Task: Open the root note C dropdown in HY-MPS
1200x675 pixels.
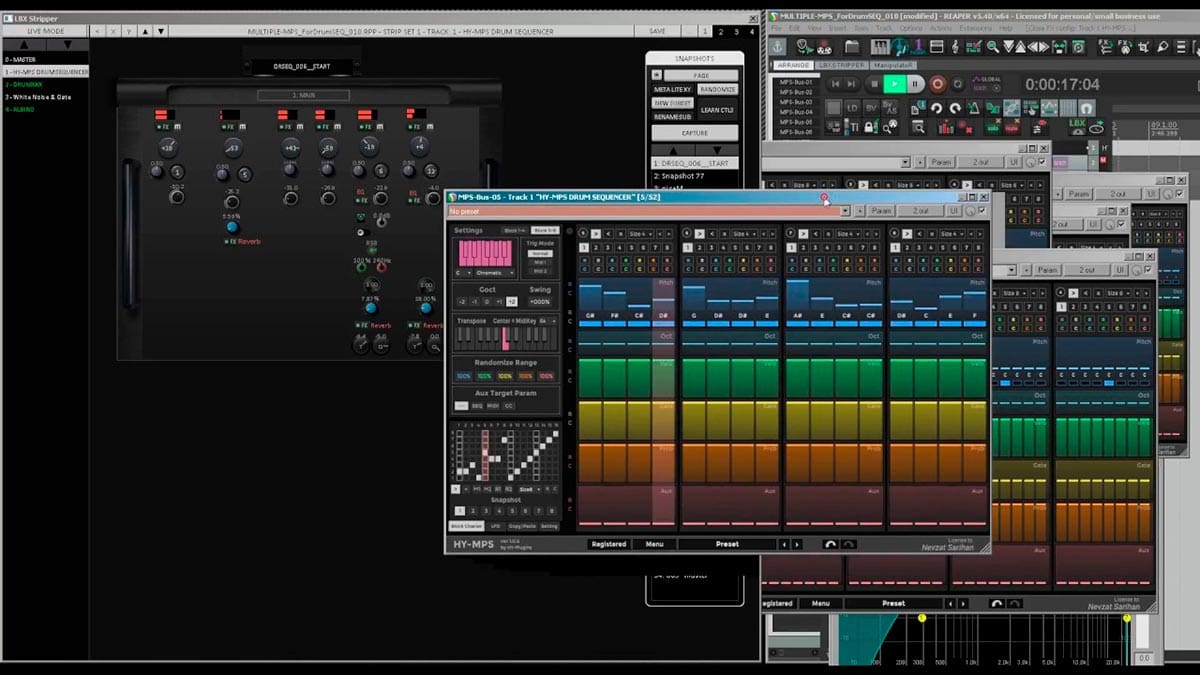Action: [463, 272]
